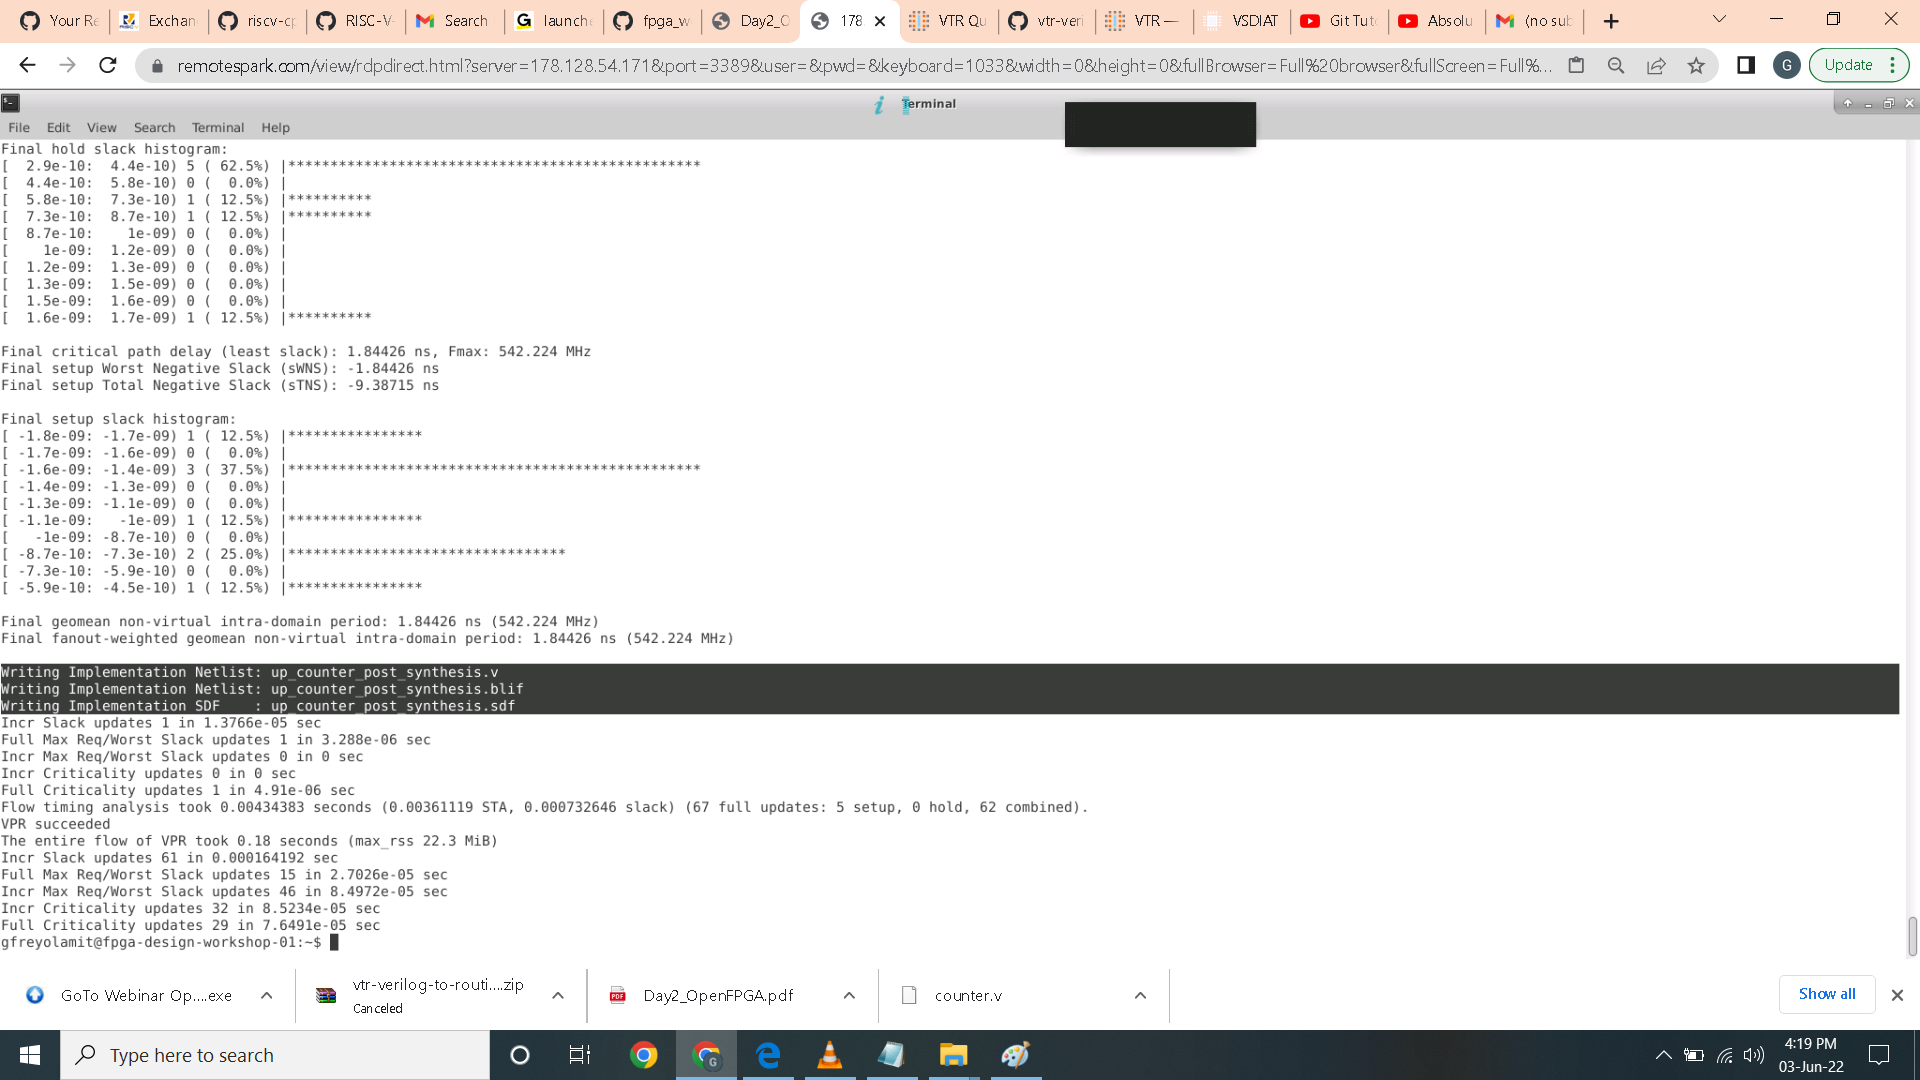Open VLC media player from taskbar
Viewport: 1920px width, 1080px height.
pyautogui.click(x=829, y=1055)
